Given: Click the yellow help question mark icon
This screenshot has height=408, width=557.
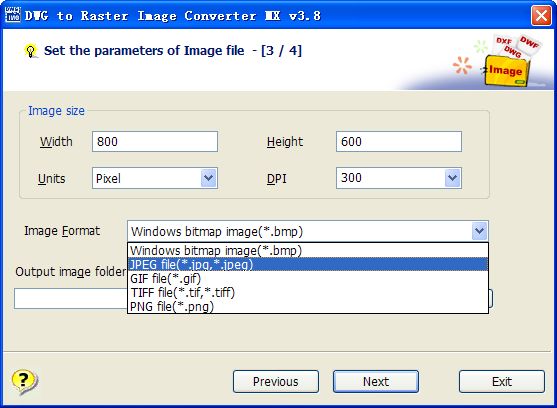Looking at the screenshot, I should point(24,382).
